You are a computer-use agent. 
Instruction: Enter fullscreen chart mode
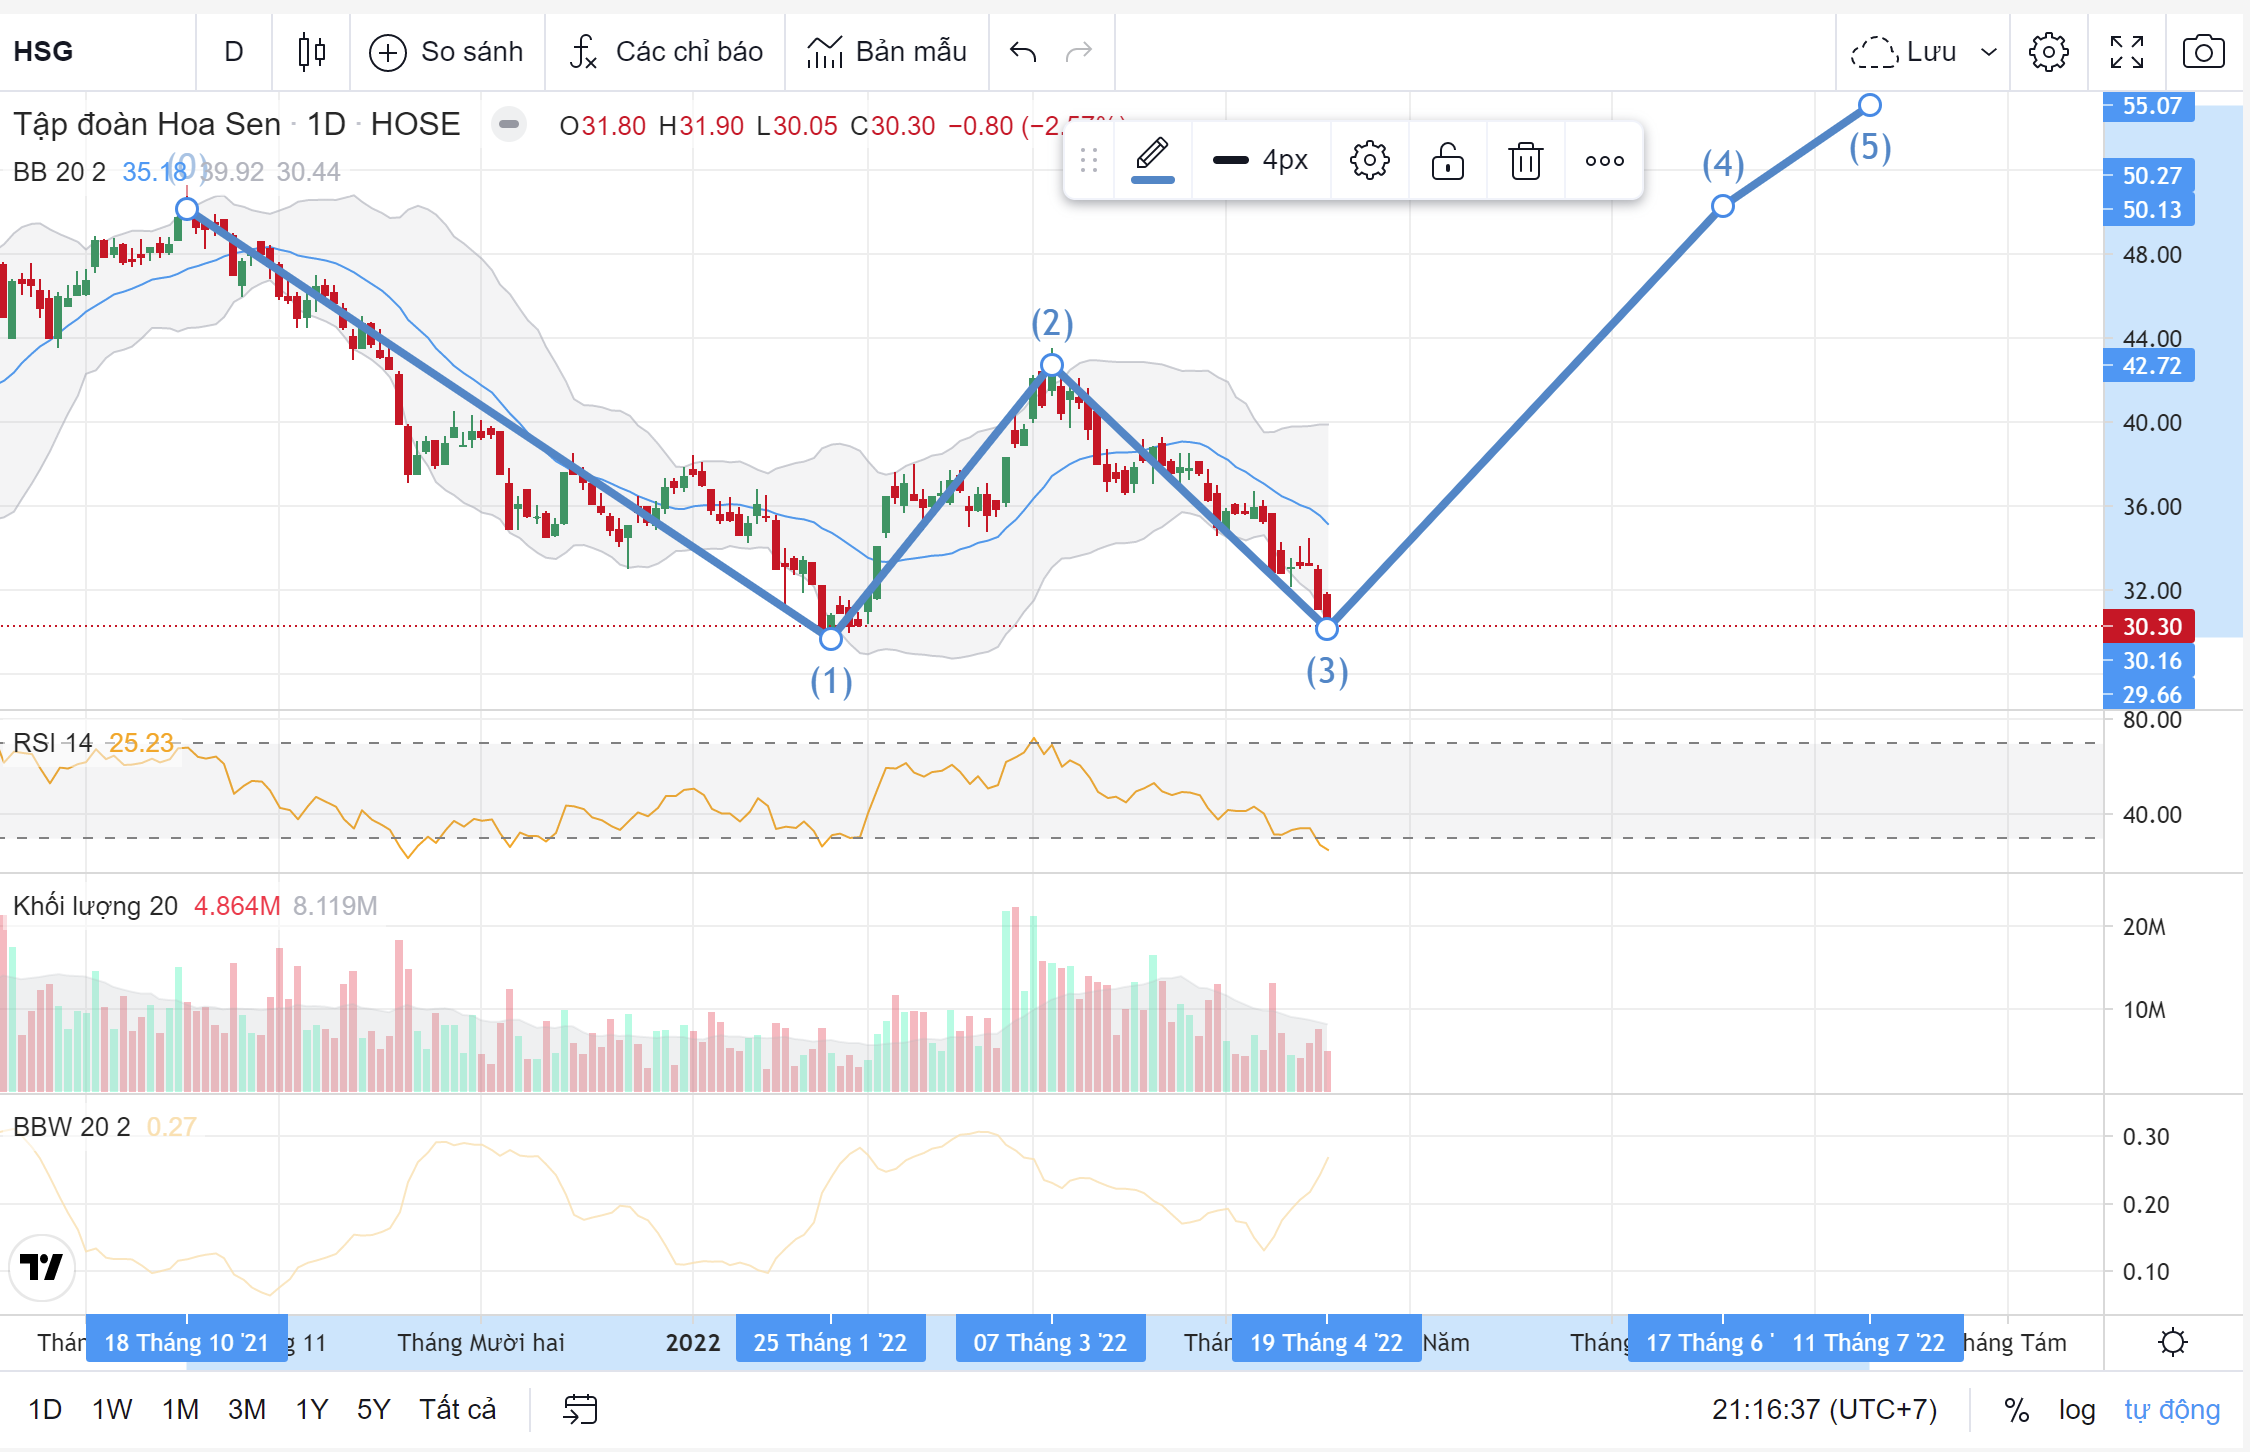tap(2127, 51)
